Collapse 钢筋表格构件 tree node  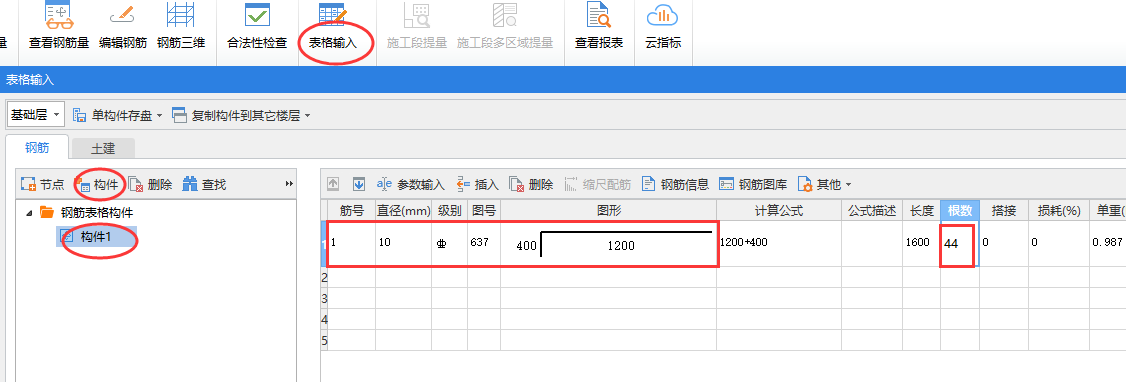[29, 213]
